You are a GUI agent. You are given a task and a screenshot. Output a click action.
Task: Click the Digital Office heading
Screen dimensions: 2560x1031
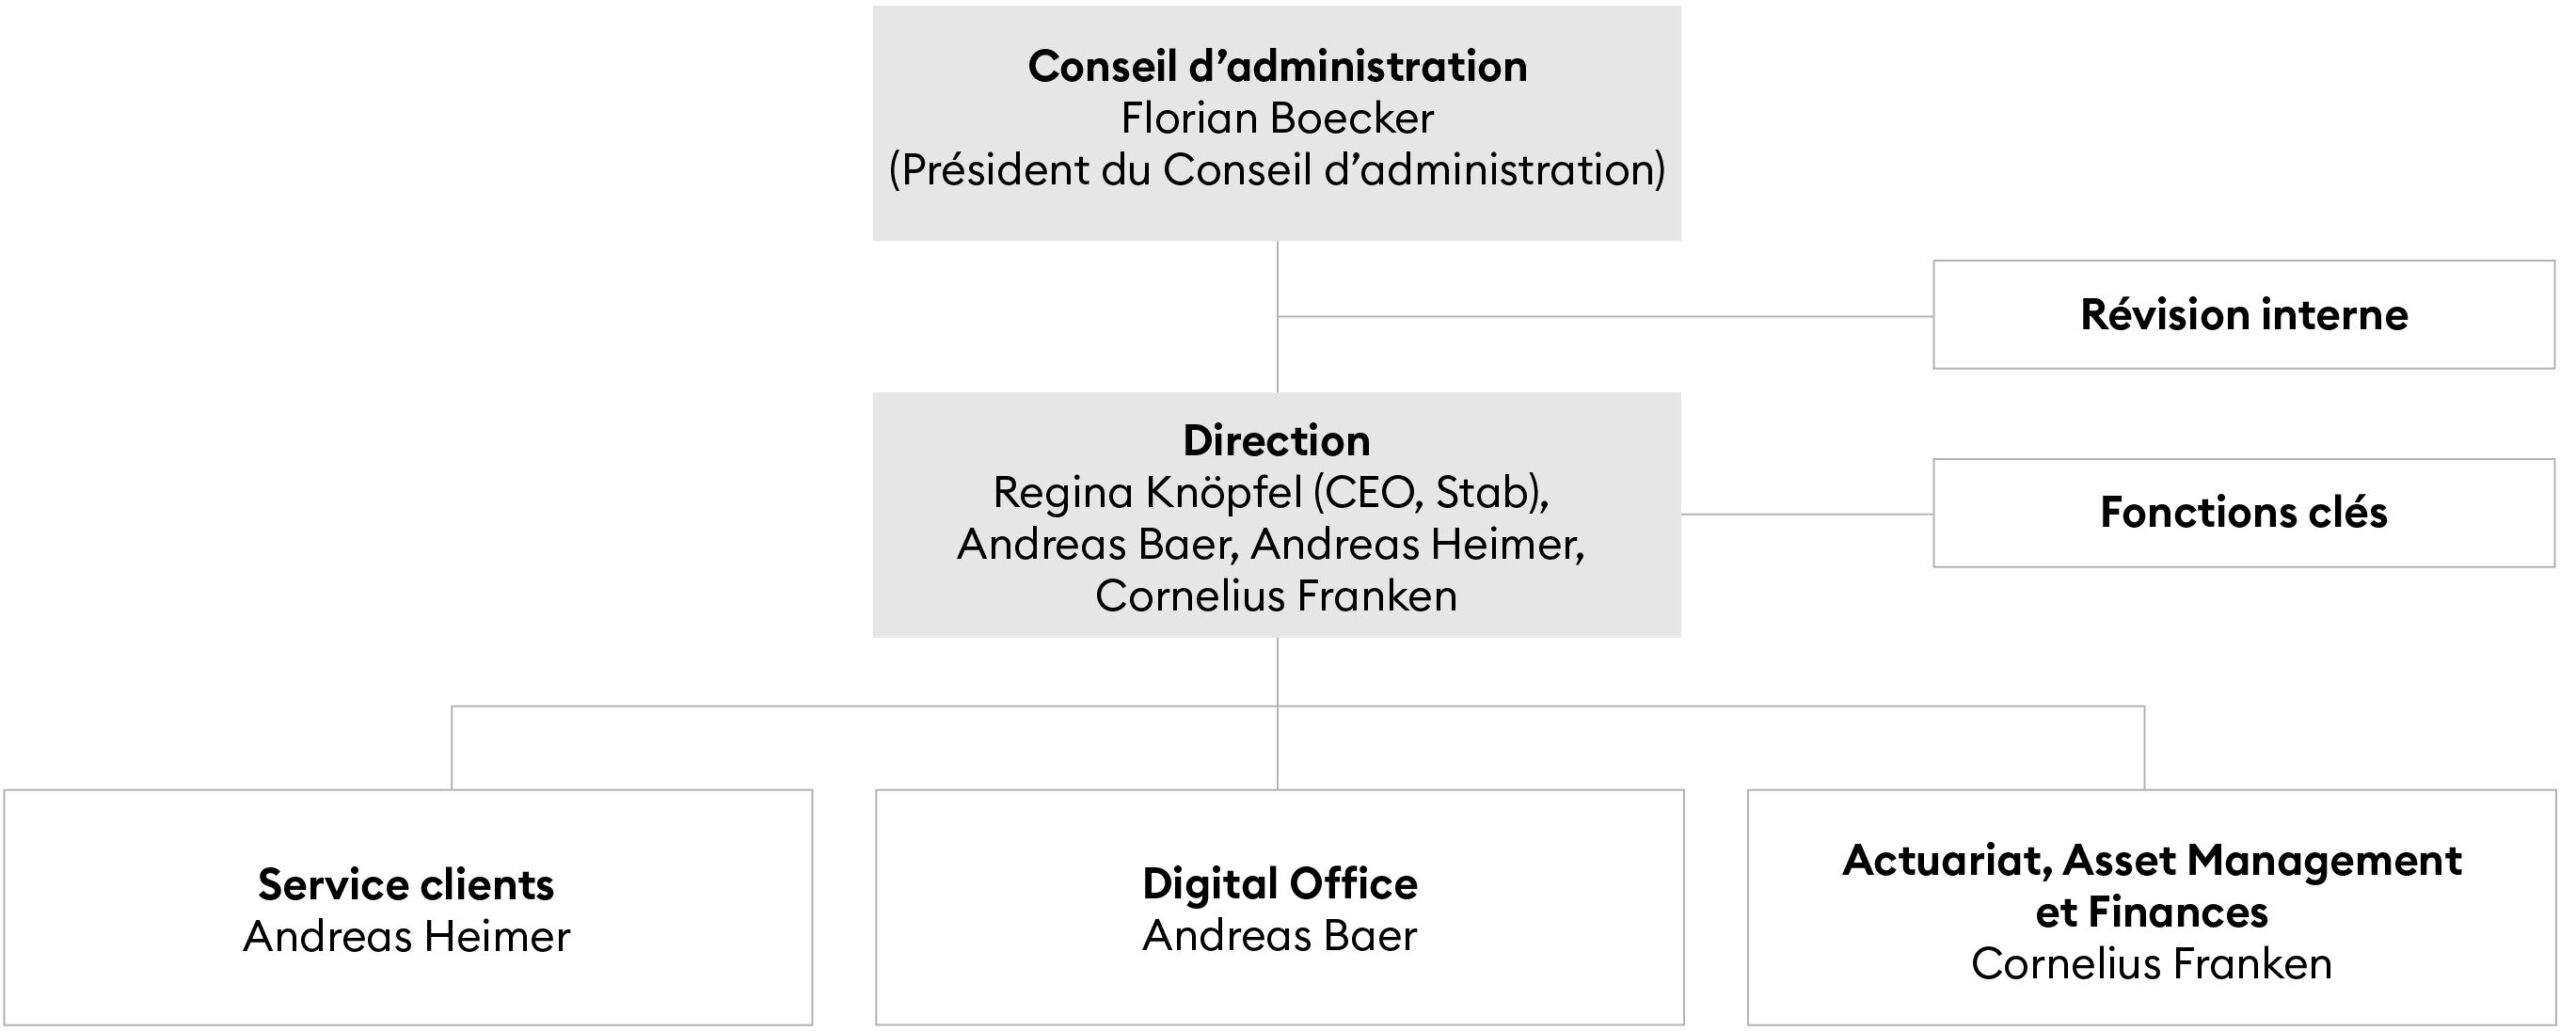coord(1280,885)
